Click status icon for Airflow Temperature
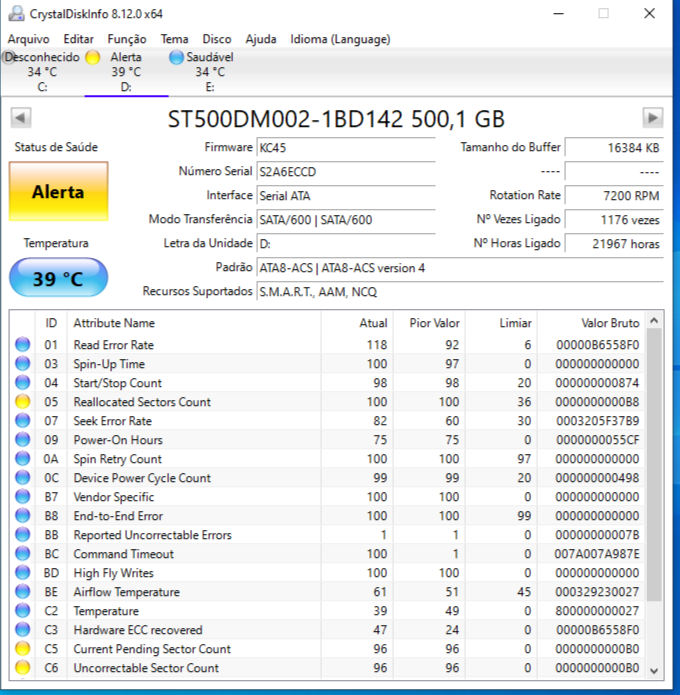Image resolution: width=680 pixels, height=695 pixels. (23, 592)
